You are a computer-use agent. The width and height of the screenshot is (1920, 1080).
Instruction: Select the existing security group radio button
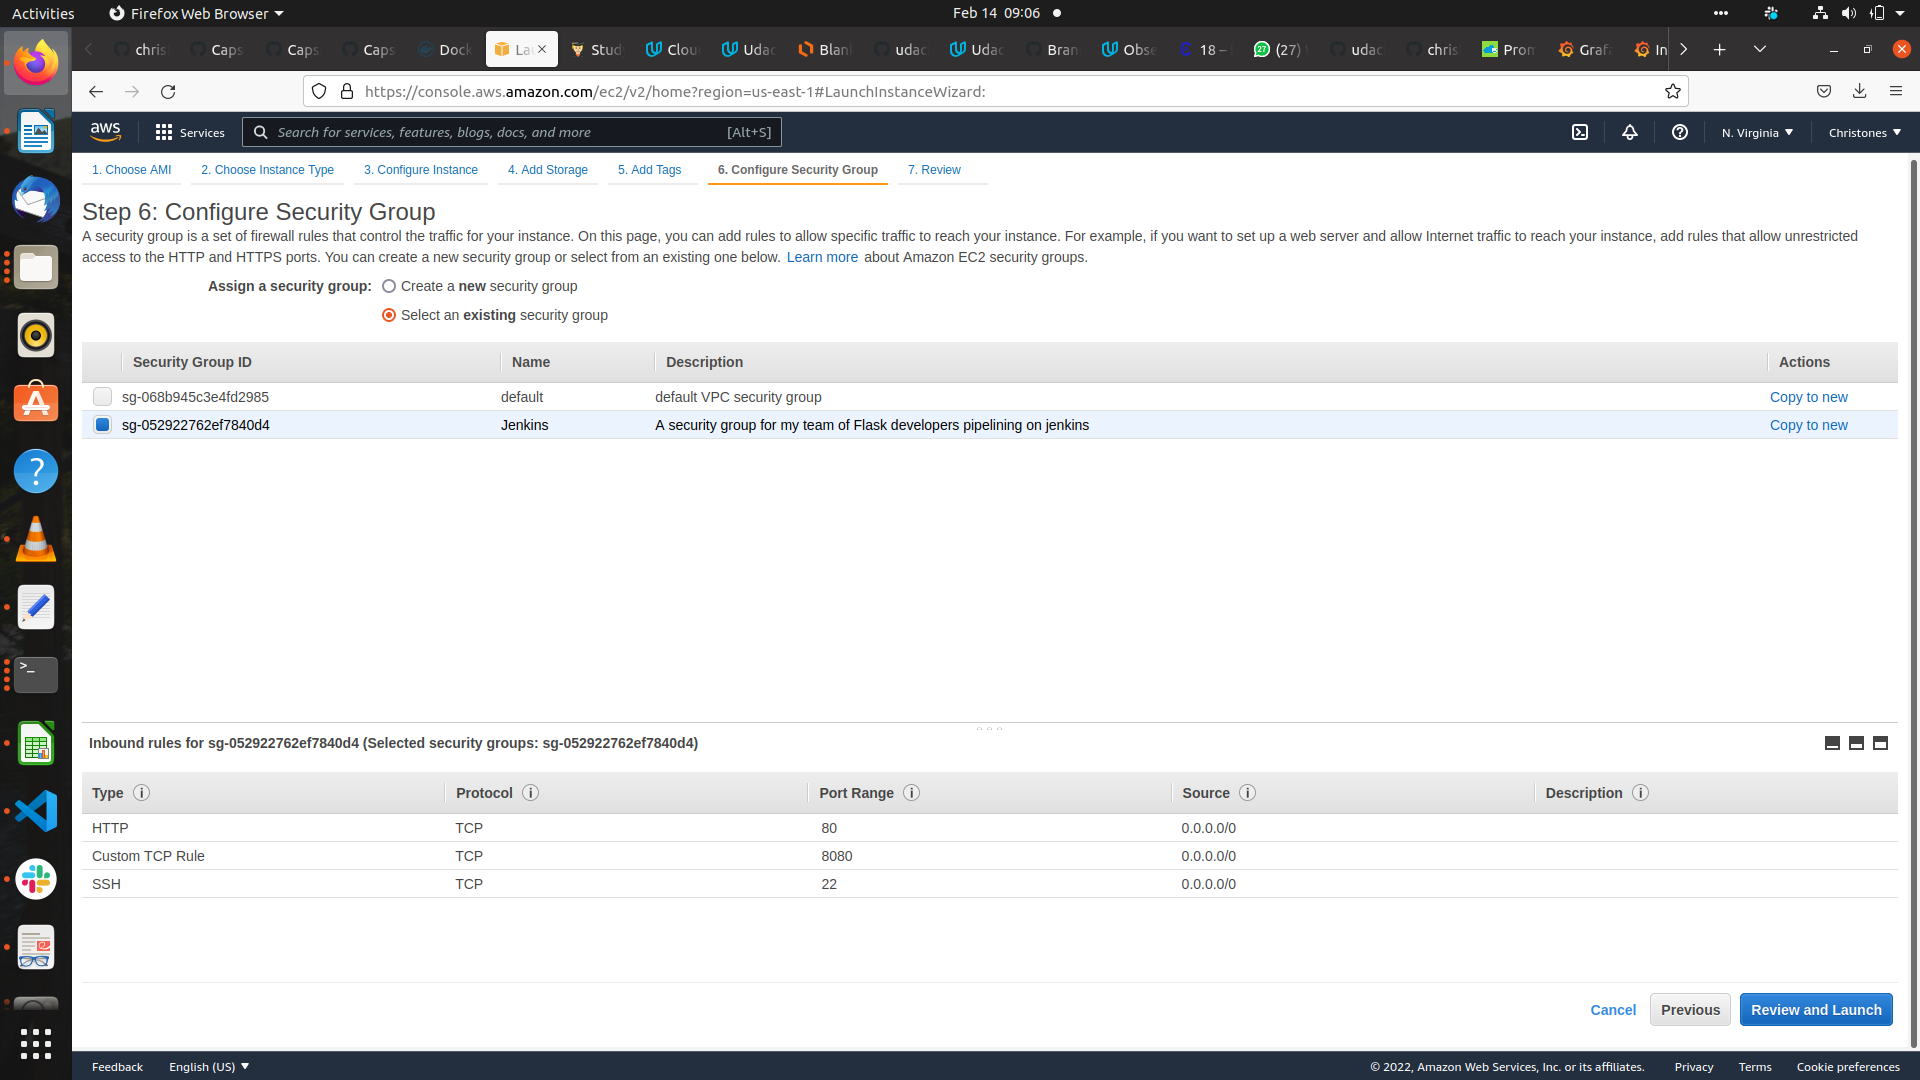(x=389, y=315)
